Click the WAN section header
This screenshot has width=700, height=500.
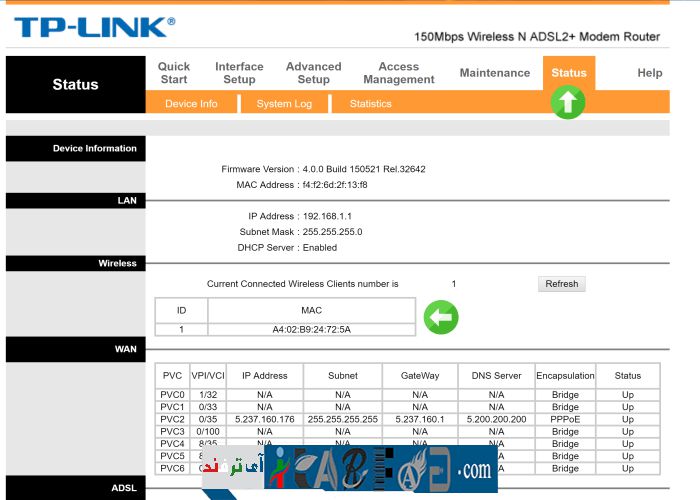(125, 349)
